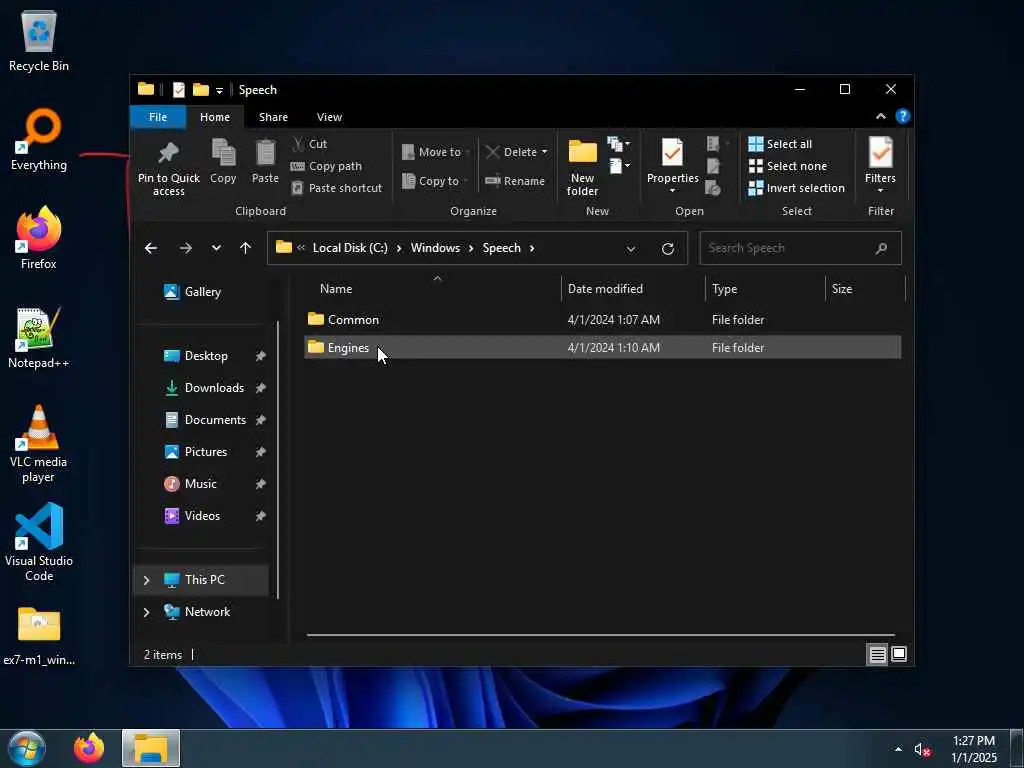The width and height of the screenshot is (1024, 768).
Task: Go up one folder level arrow
Action: (x=246, y=248)
